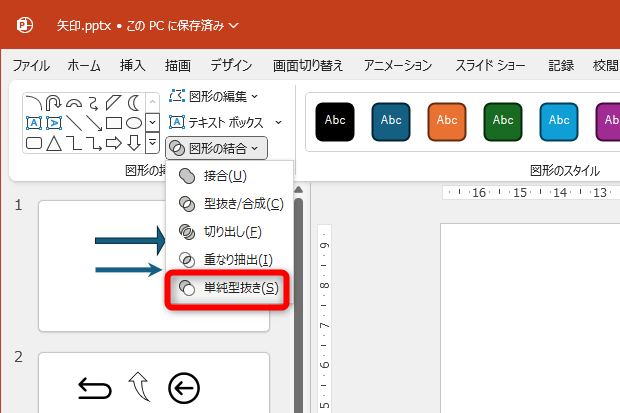Screen dimensions: 620x413
Task: Select the rounded rectangle shape
Action: (34, 143)
